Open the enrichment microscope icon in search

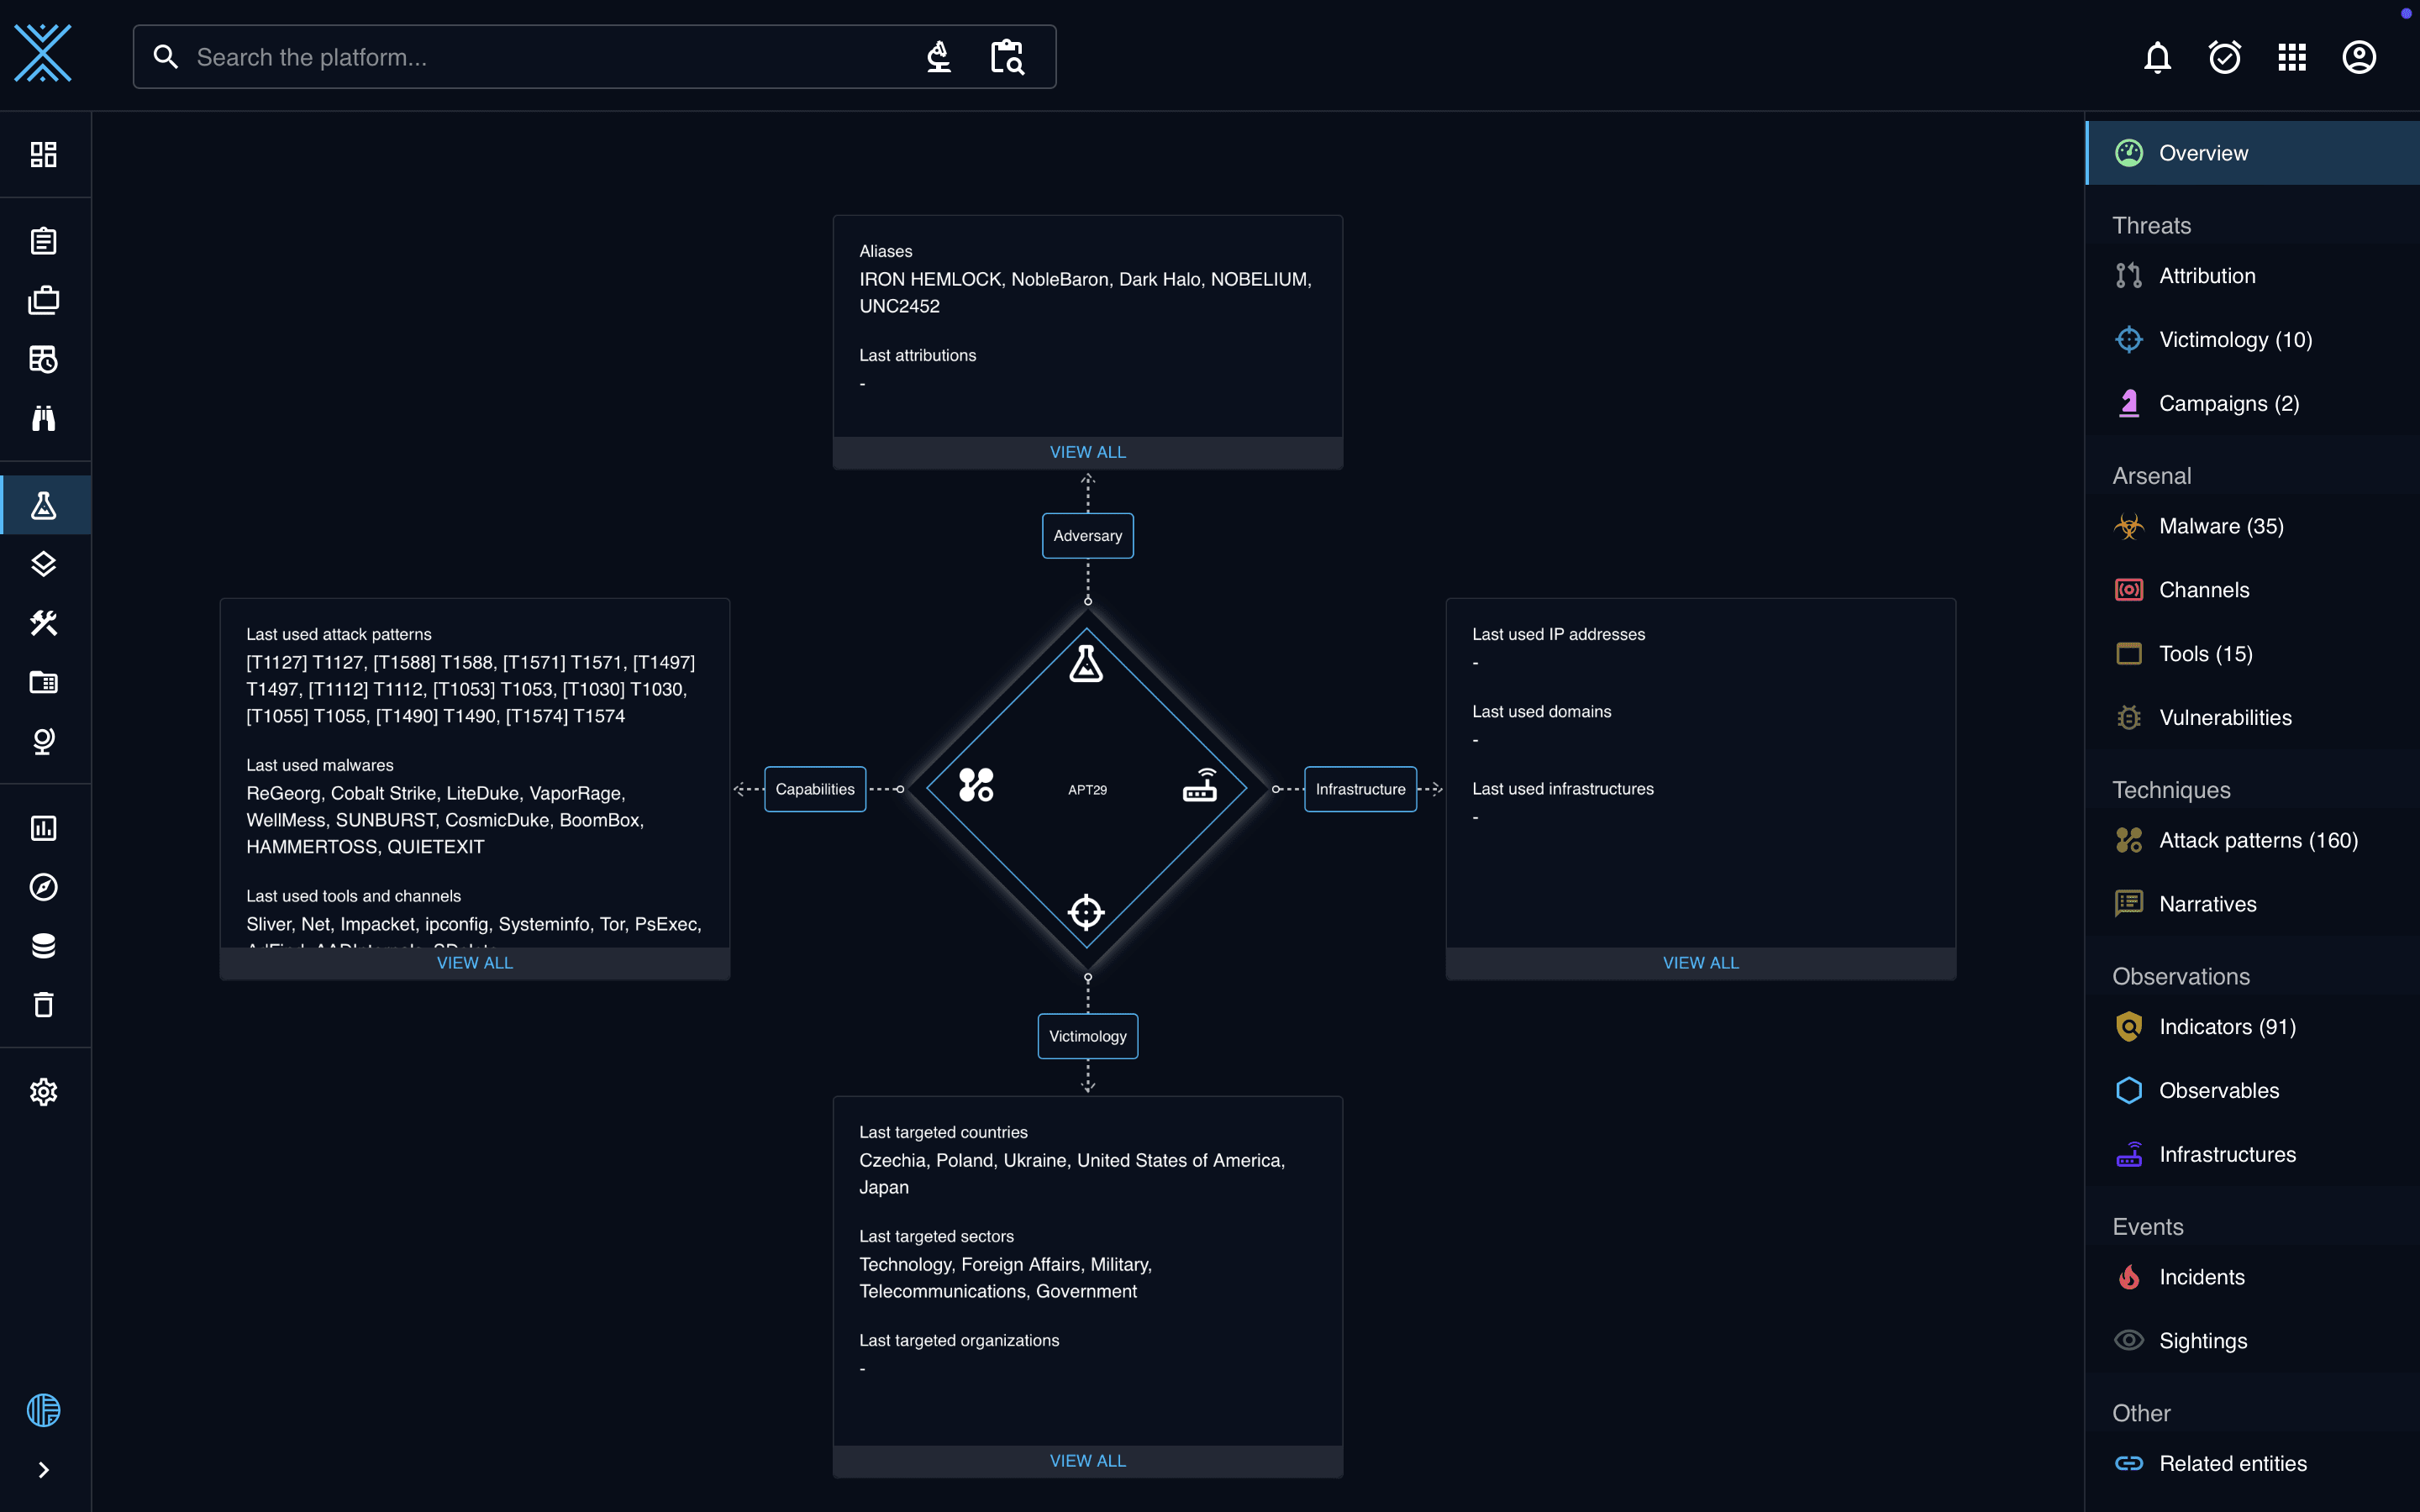[x=938, y=57]
